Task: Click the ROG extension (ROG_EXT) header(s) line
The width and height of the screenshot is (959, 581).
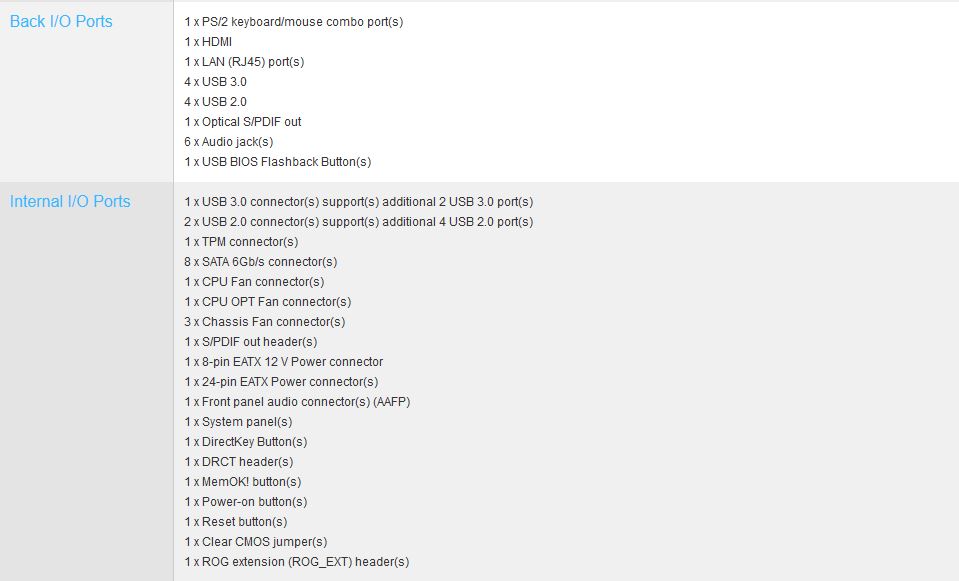Action: [x=297, y=561]
